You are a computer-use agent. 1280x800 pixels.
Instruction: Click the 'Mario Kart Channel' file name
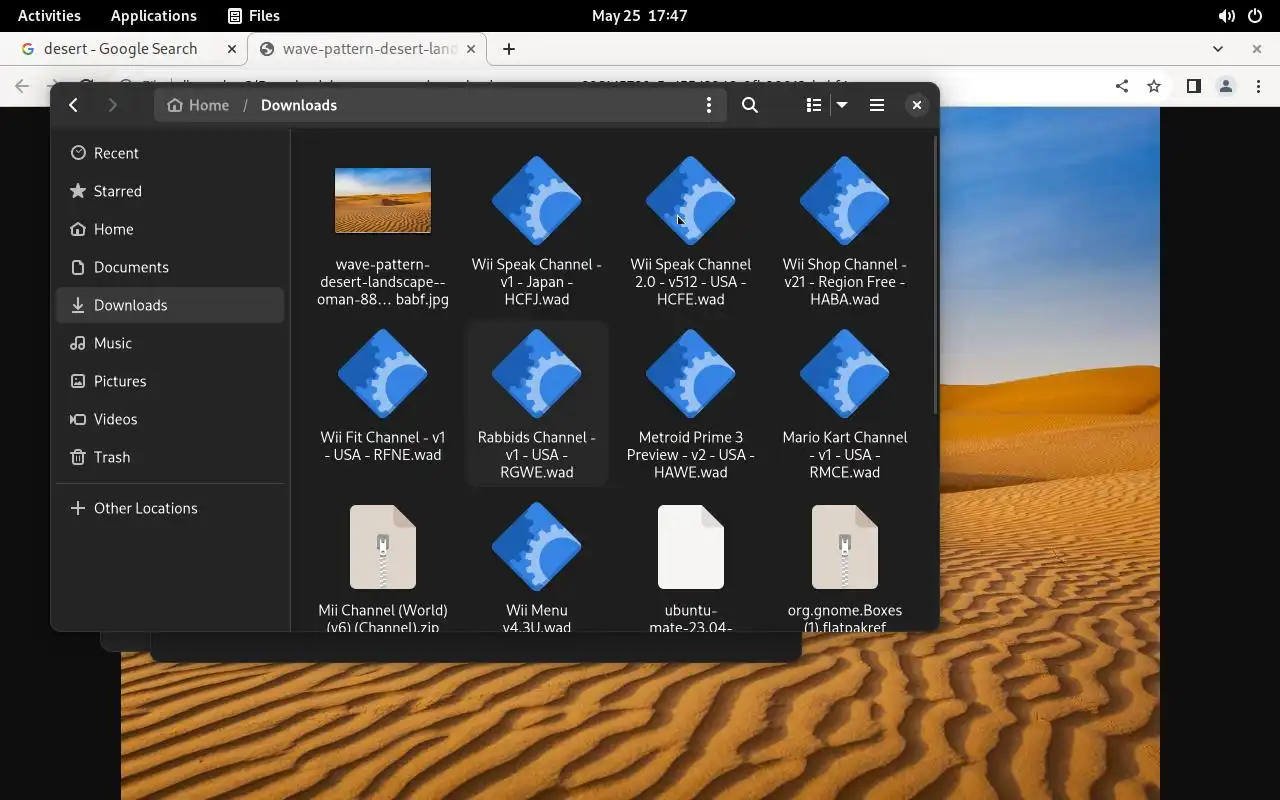pyautogui.click(x=845, y=455)
